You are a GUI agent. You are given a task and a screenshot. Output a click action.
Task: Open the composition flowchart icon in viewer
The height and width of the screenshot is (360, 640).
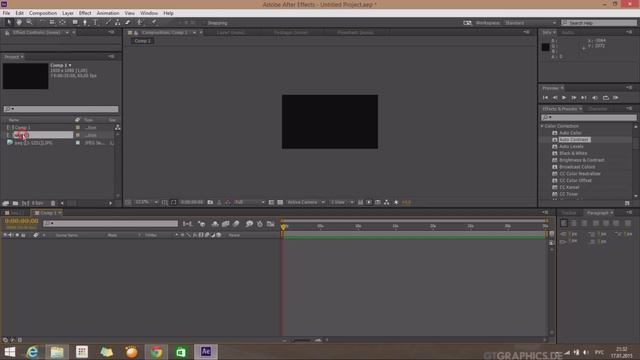coord(387,202)
